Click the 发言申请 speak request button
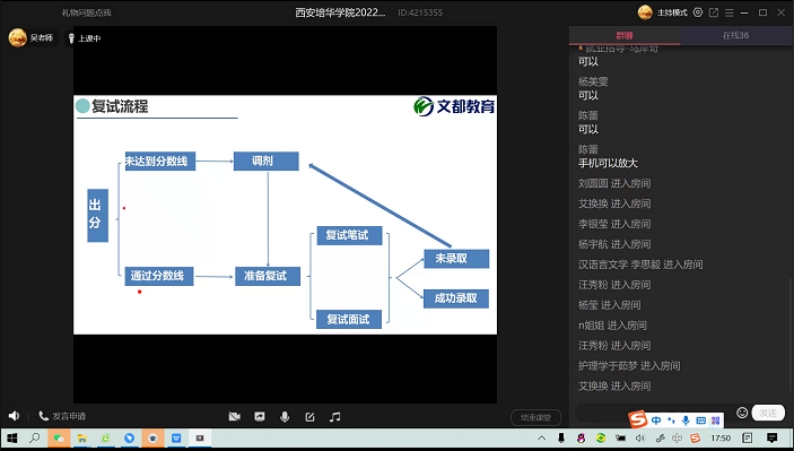This screenshot has width=794, height=451. tap(62, 416)
